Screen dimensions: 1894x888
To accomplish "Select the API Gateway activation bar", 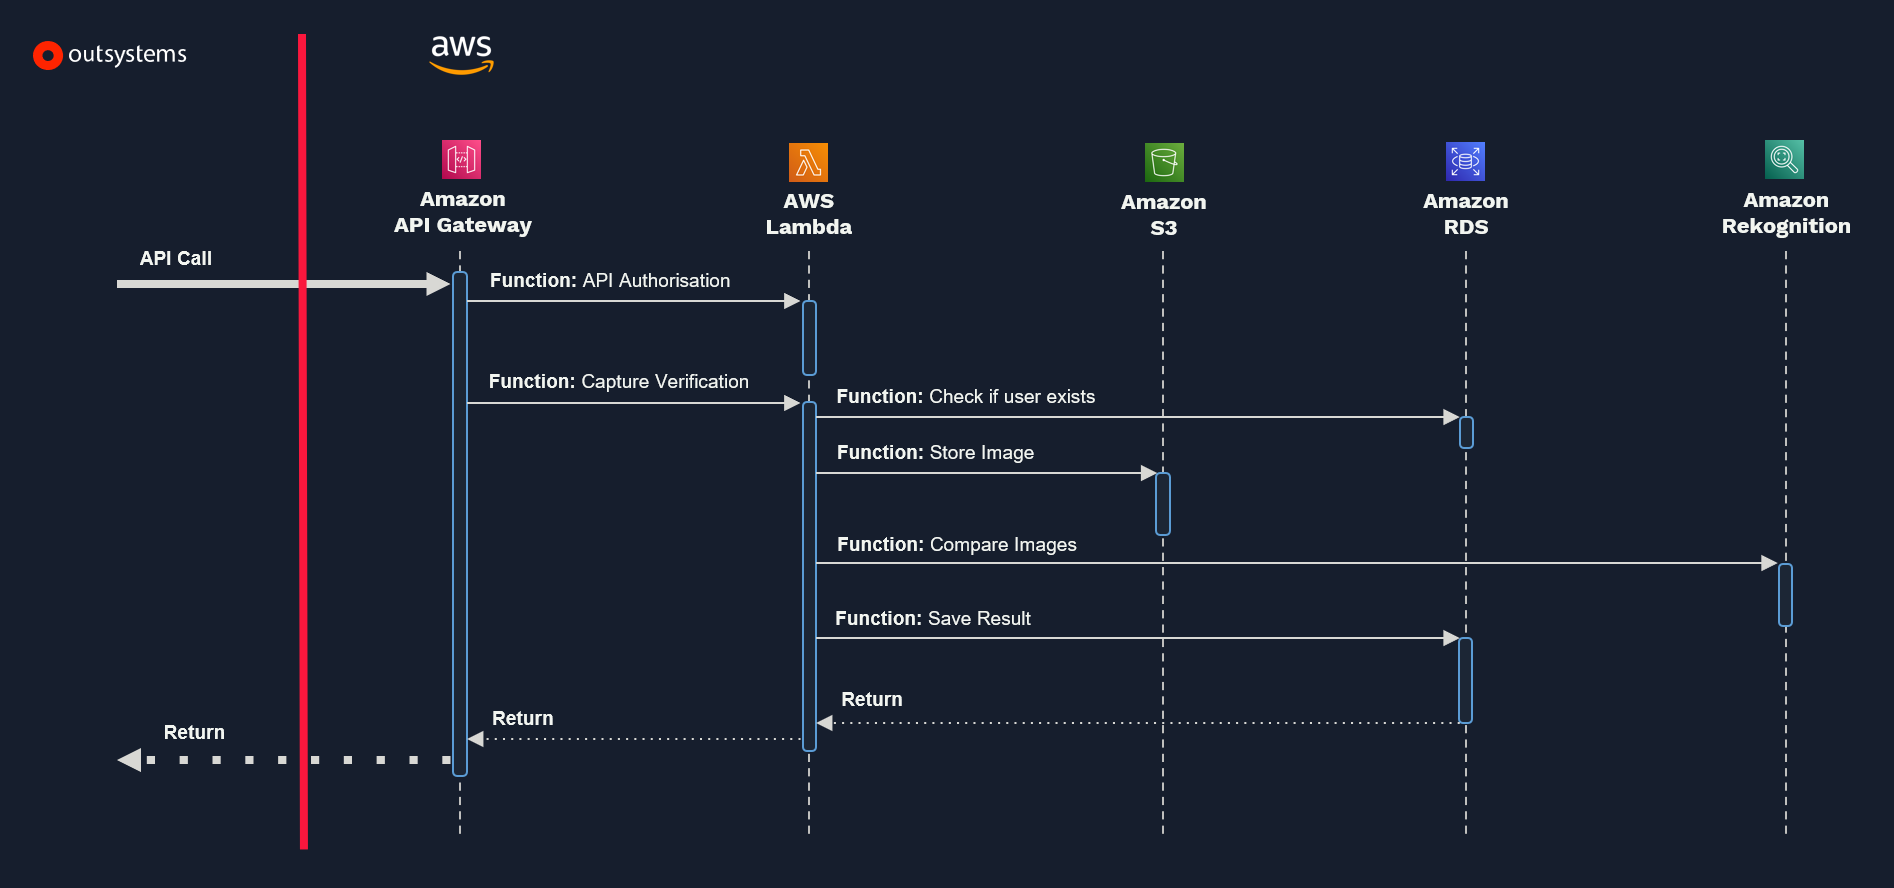I will pyautogui.click(x=460, y=524).
